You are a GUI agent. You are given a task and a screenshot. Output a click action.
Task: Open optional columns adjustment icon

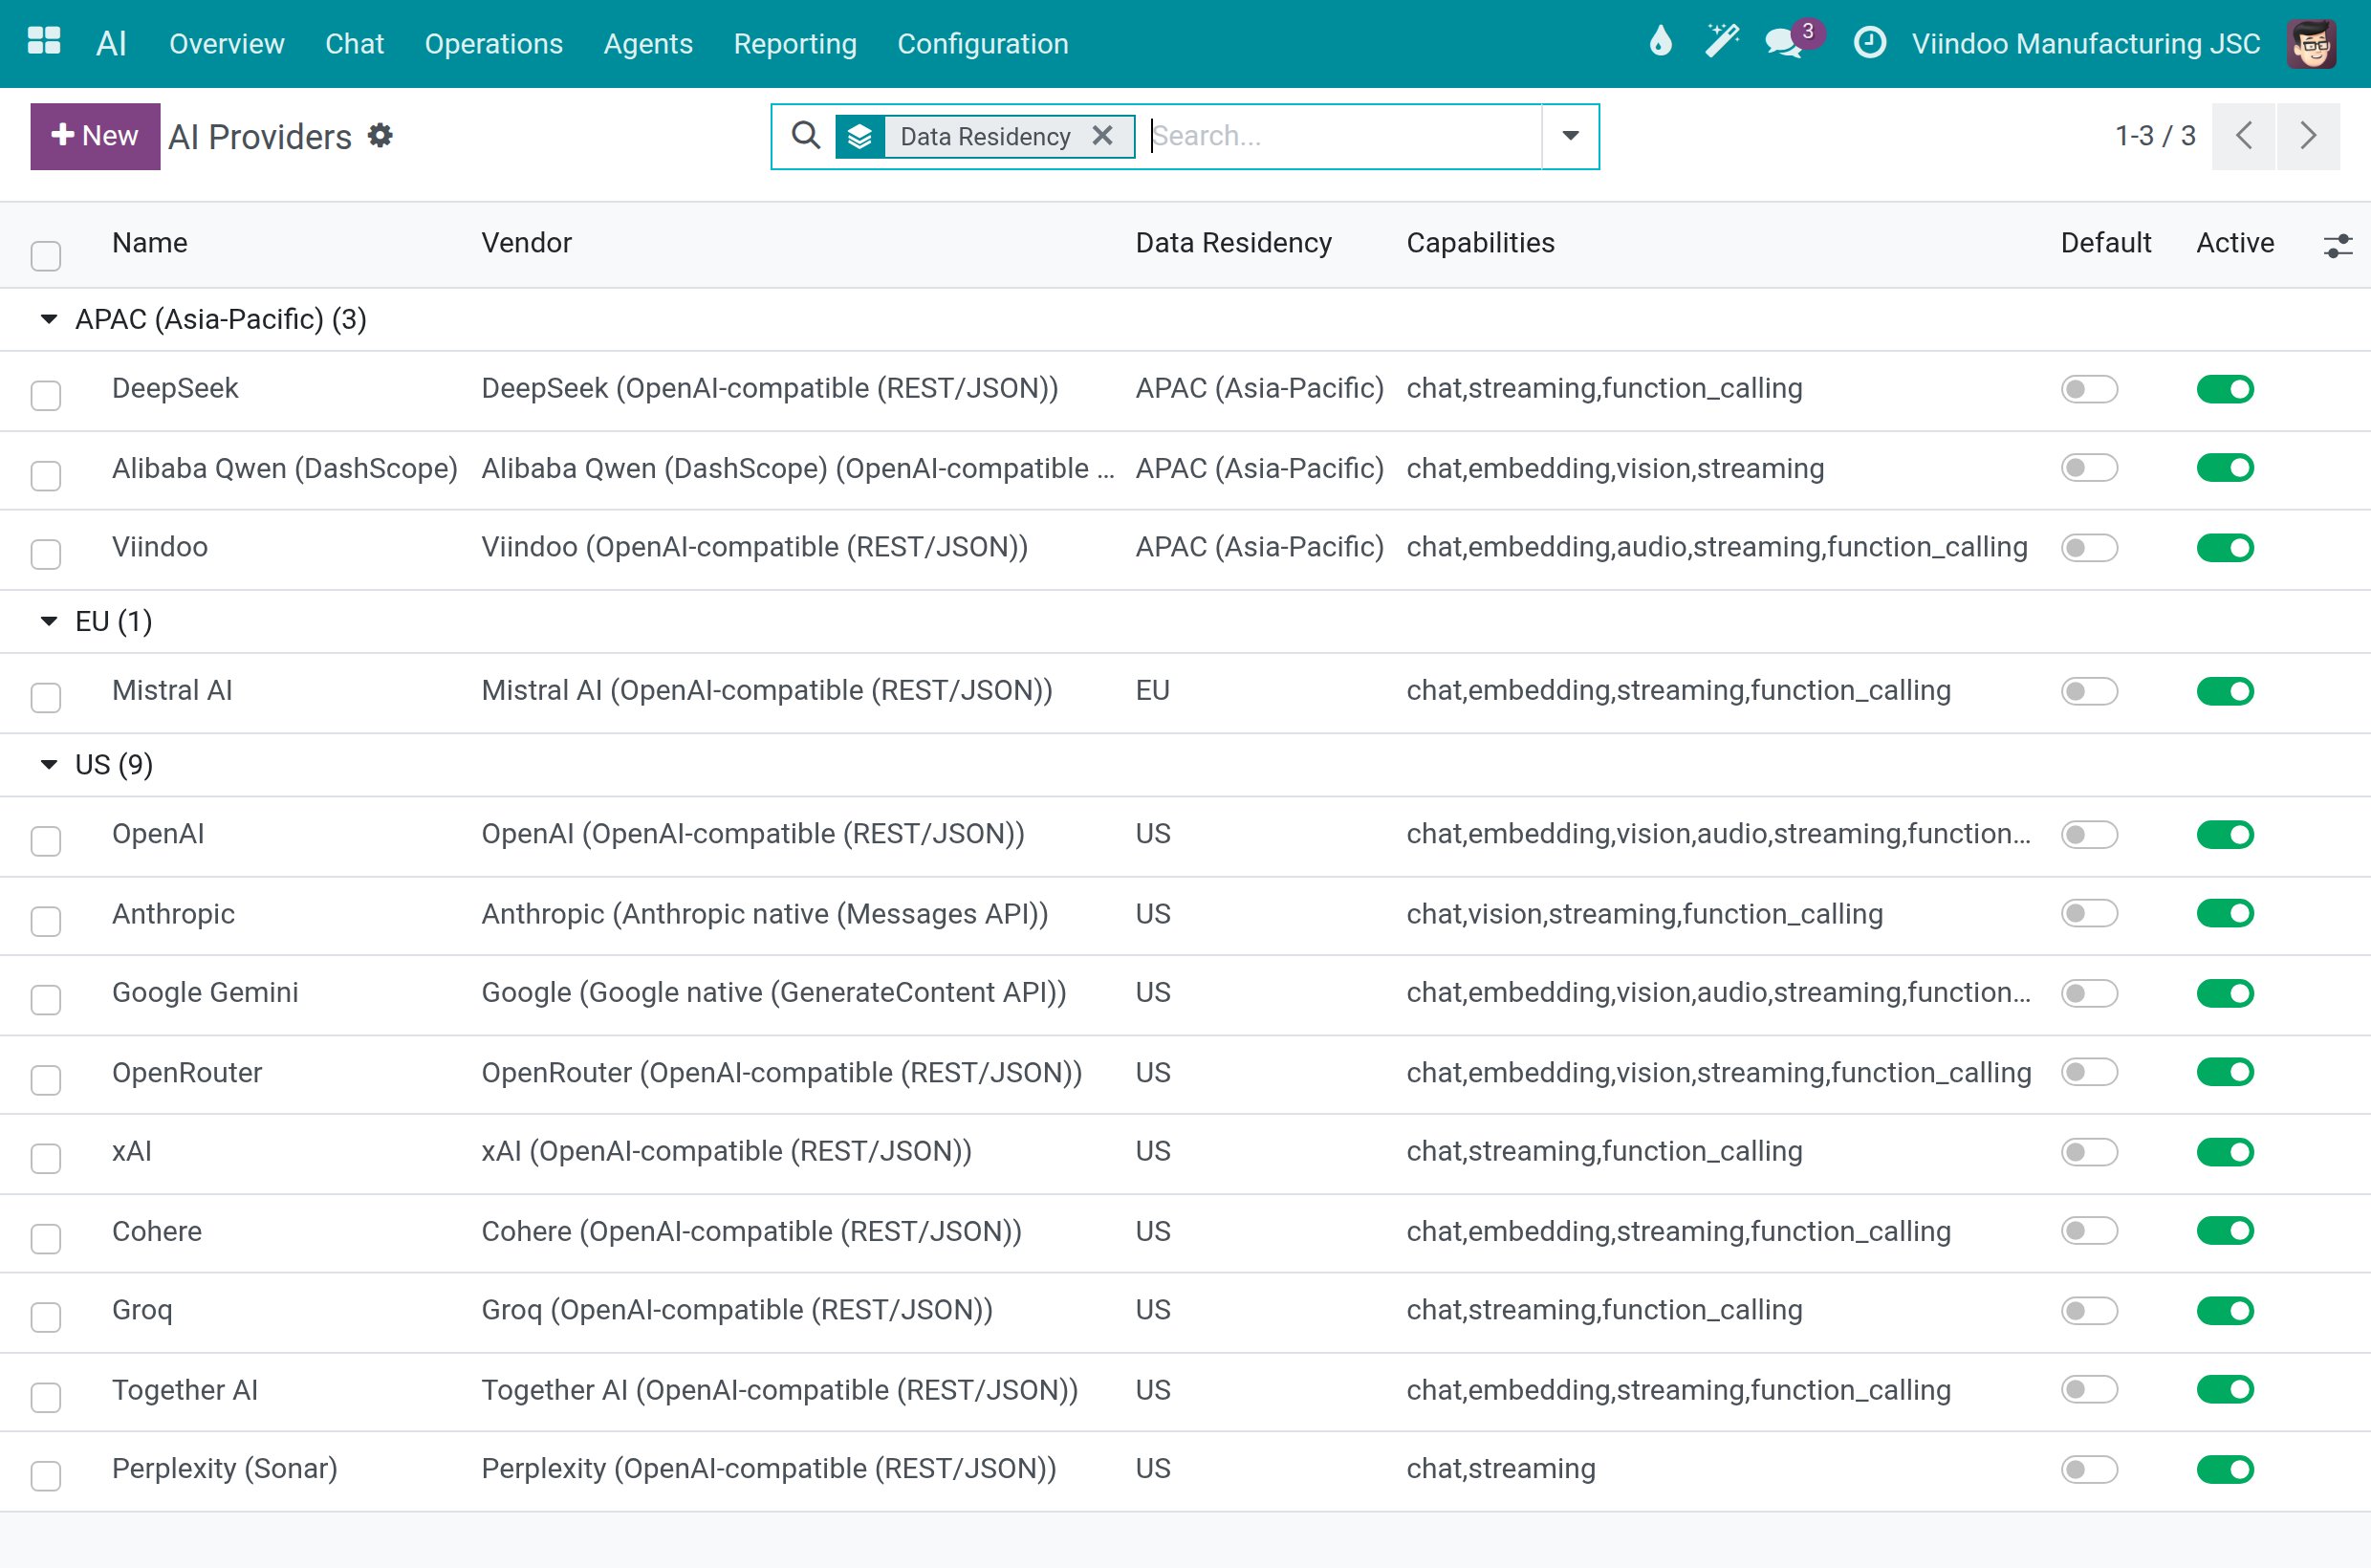[x=2338, y=245]
